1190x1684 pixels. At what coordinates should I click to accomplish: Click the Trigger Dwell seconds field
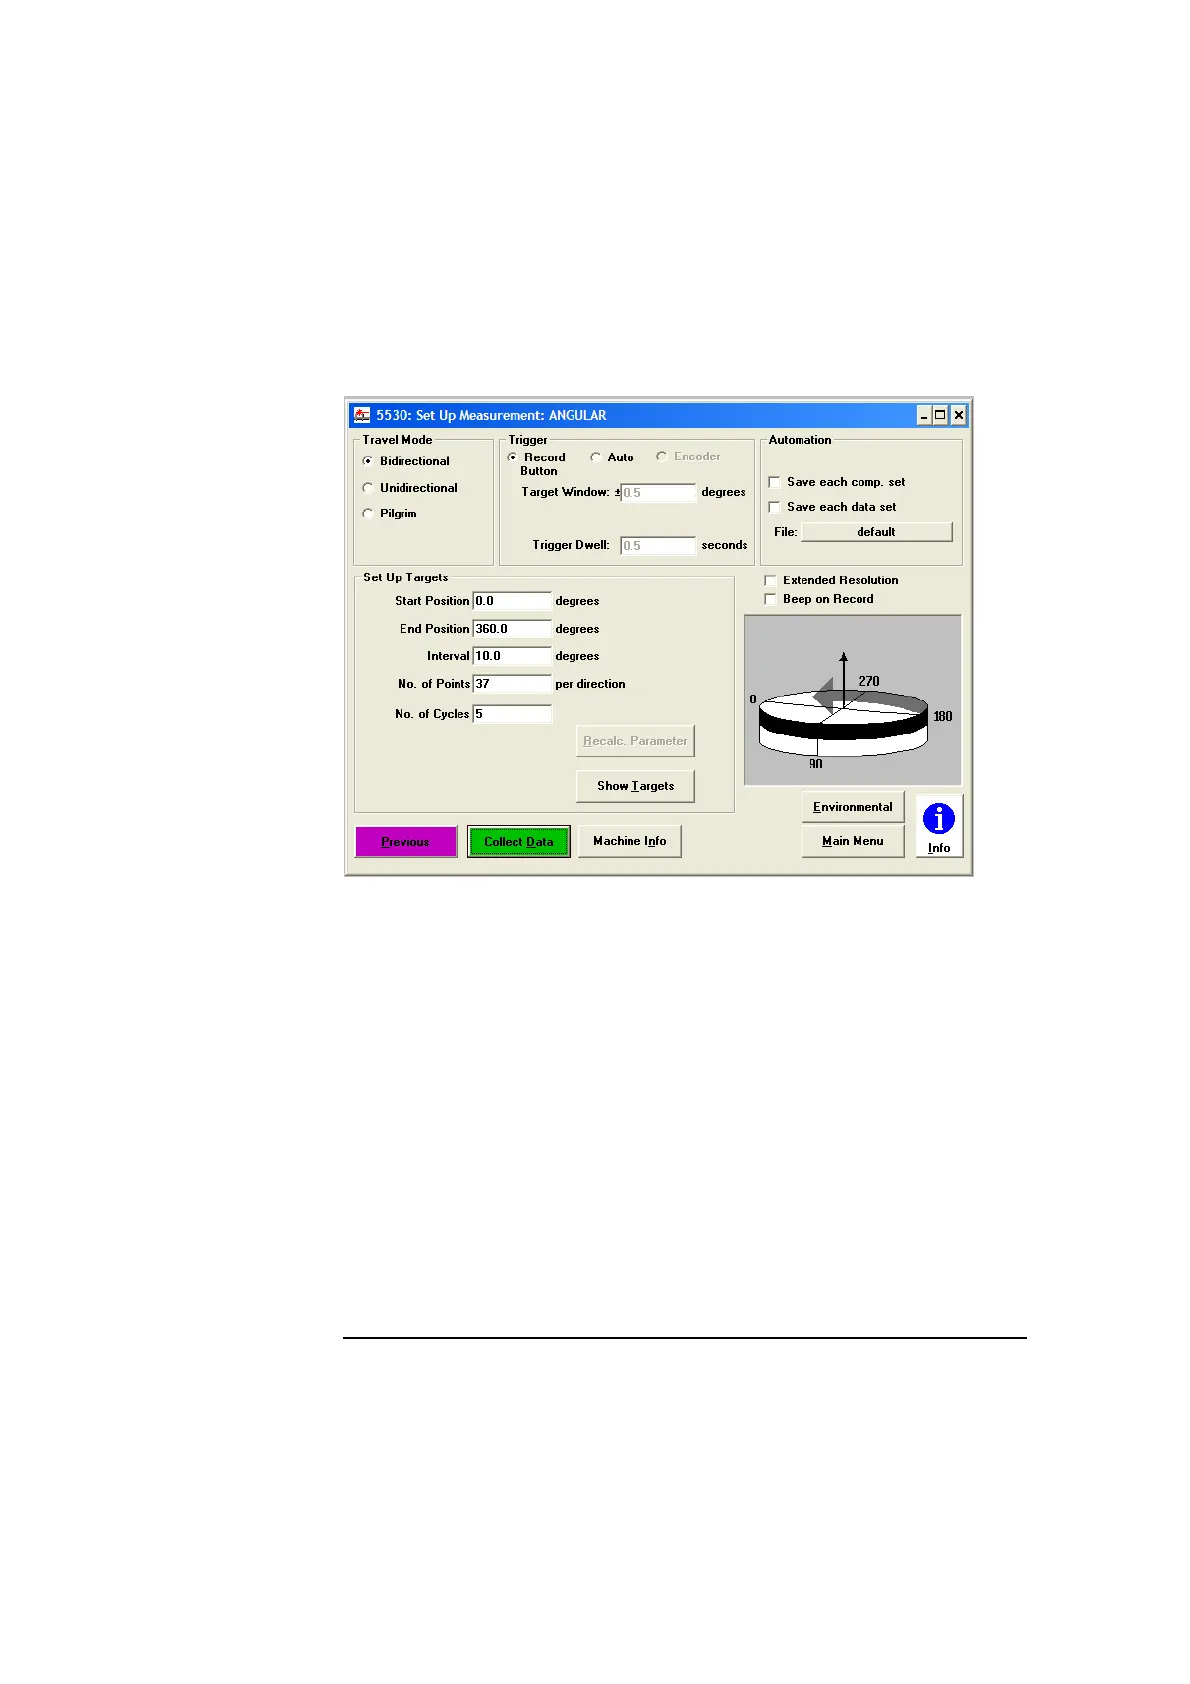[x=658, y=546]
